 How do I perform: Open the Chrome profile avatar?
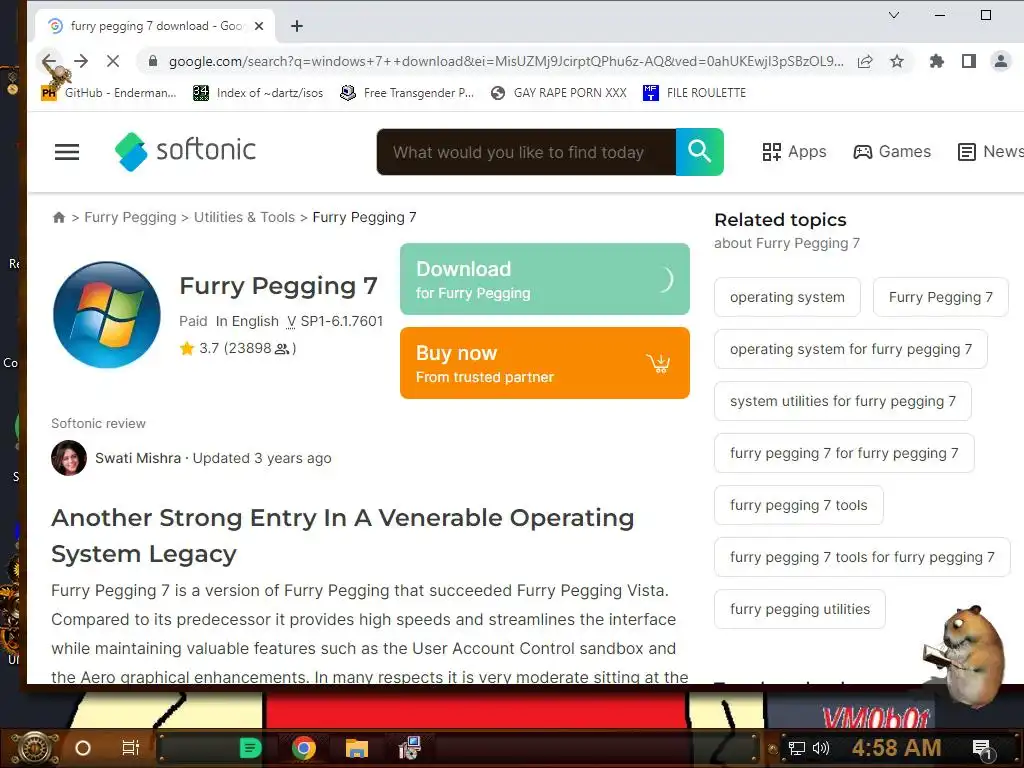click(x=1000, y=61)
